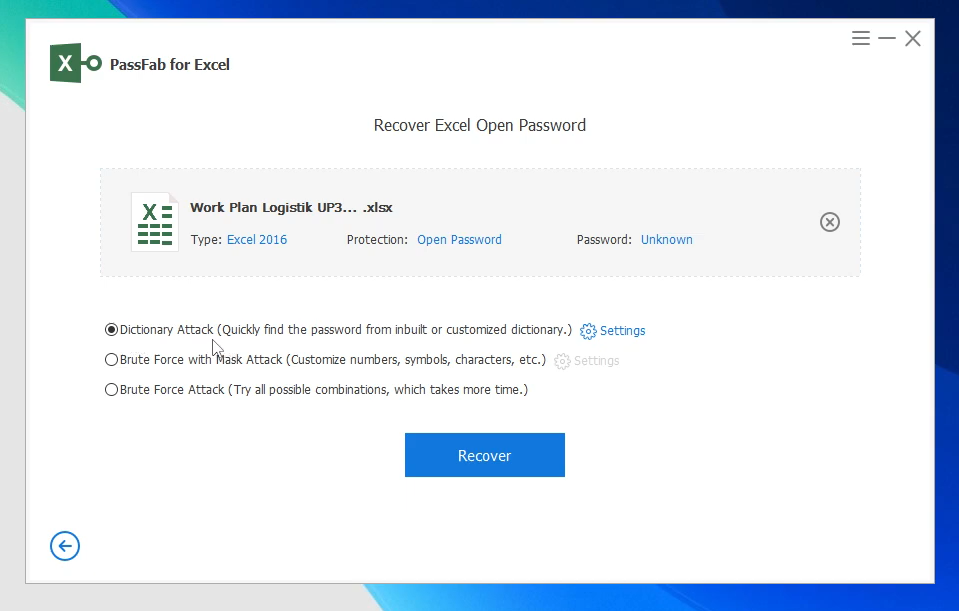Click the PassFab Excel key logo
This screenshot has height=611, width=959.
(x=76, y=64)
